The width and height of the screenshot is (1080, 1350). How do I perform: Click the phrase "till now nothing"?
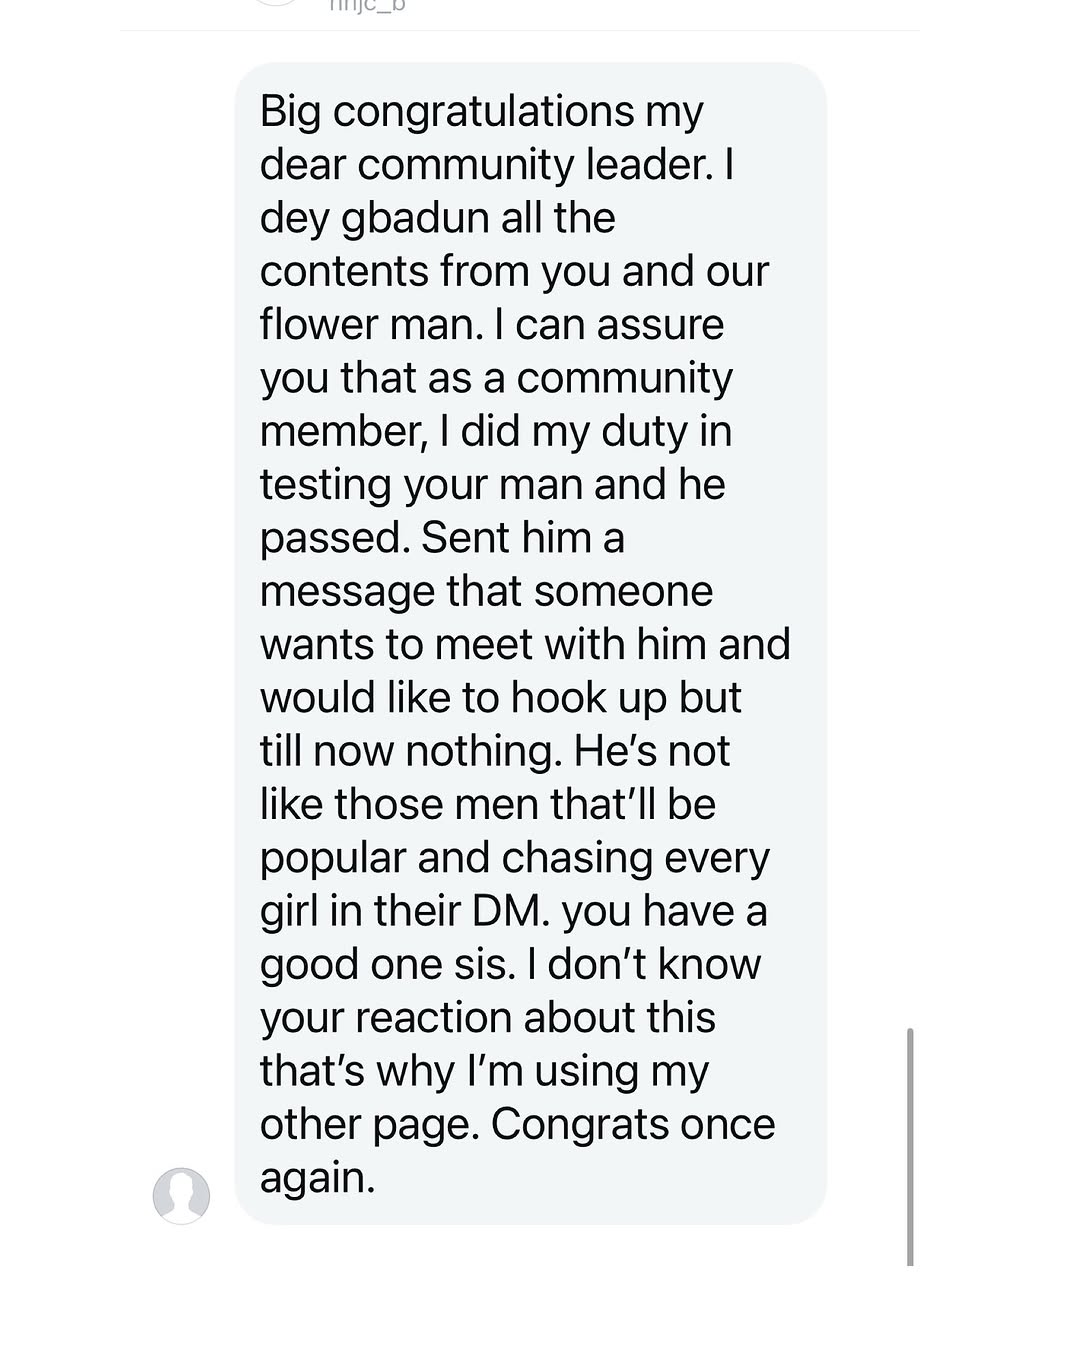[x=408, y=751]
